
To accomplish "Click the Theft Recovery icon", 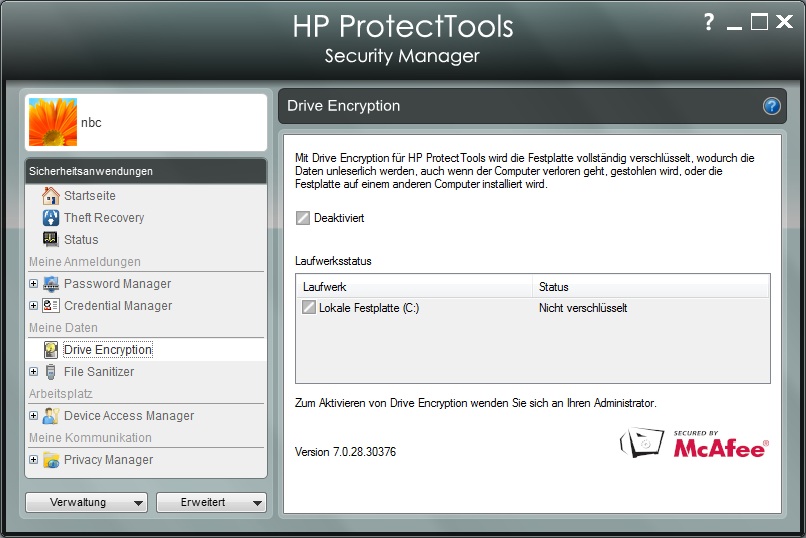I will [50, 218].
